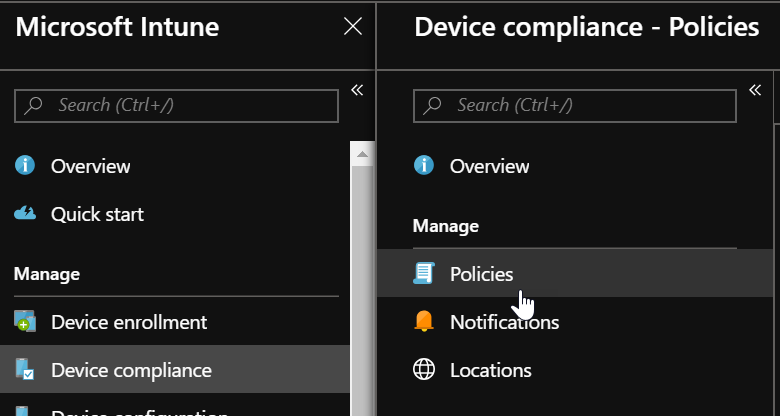
Task: Click the magnifier icon in Intune search
Action: coord(35,105)
